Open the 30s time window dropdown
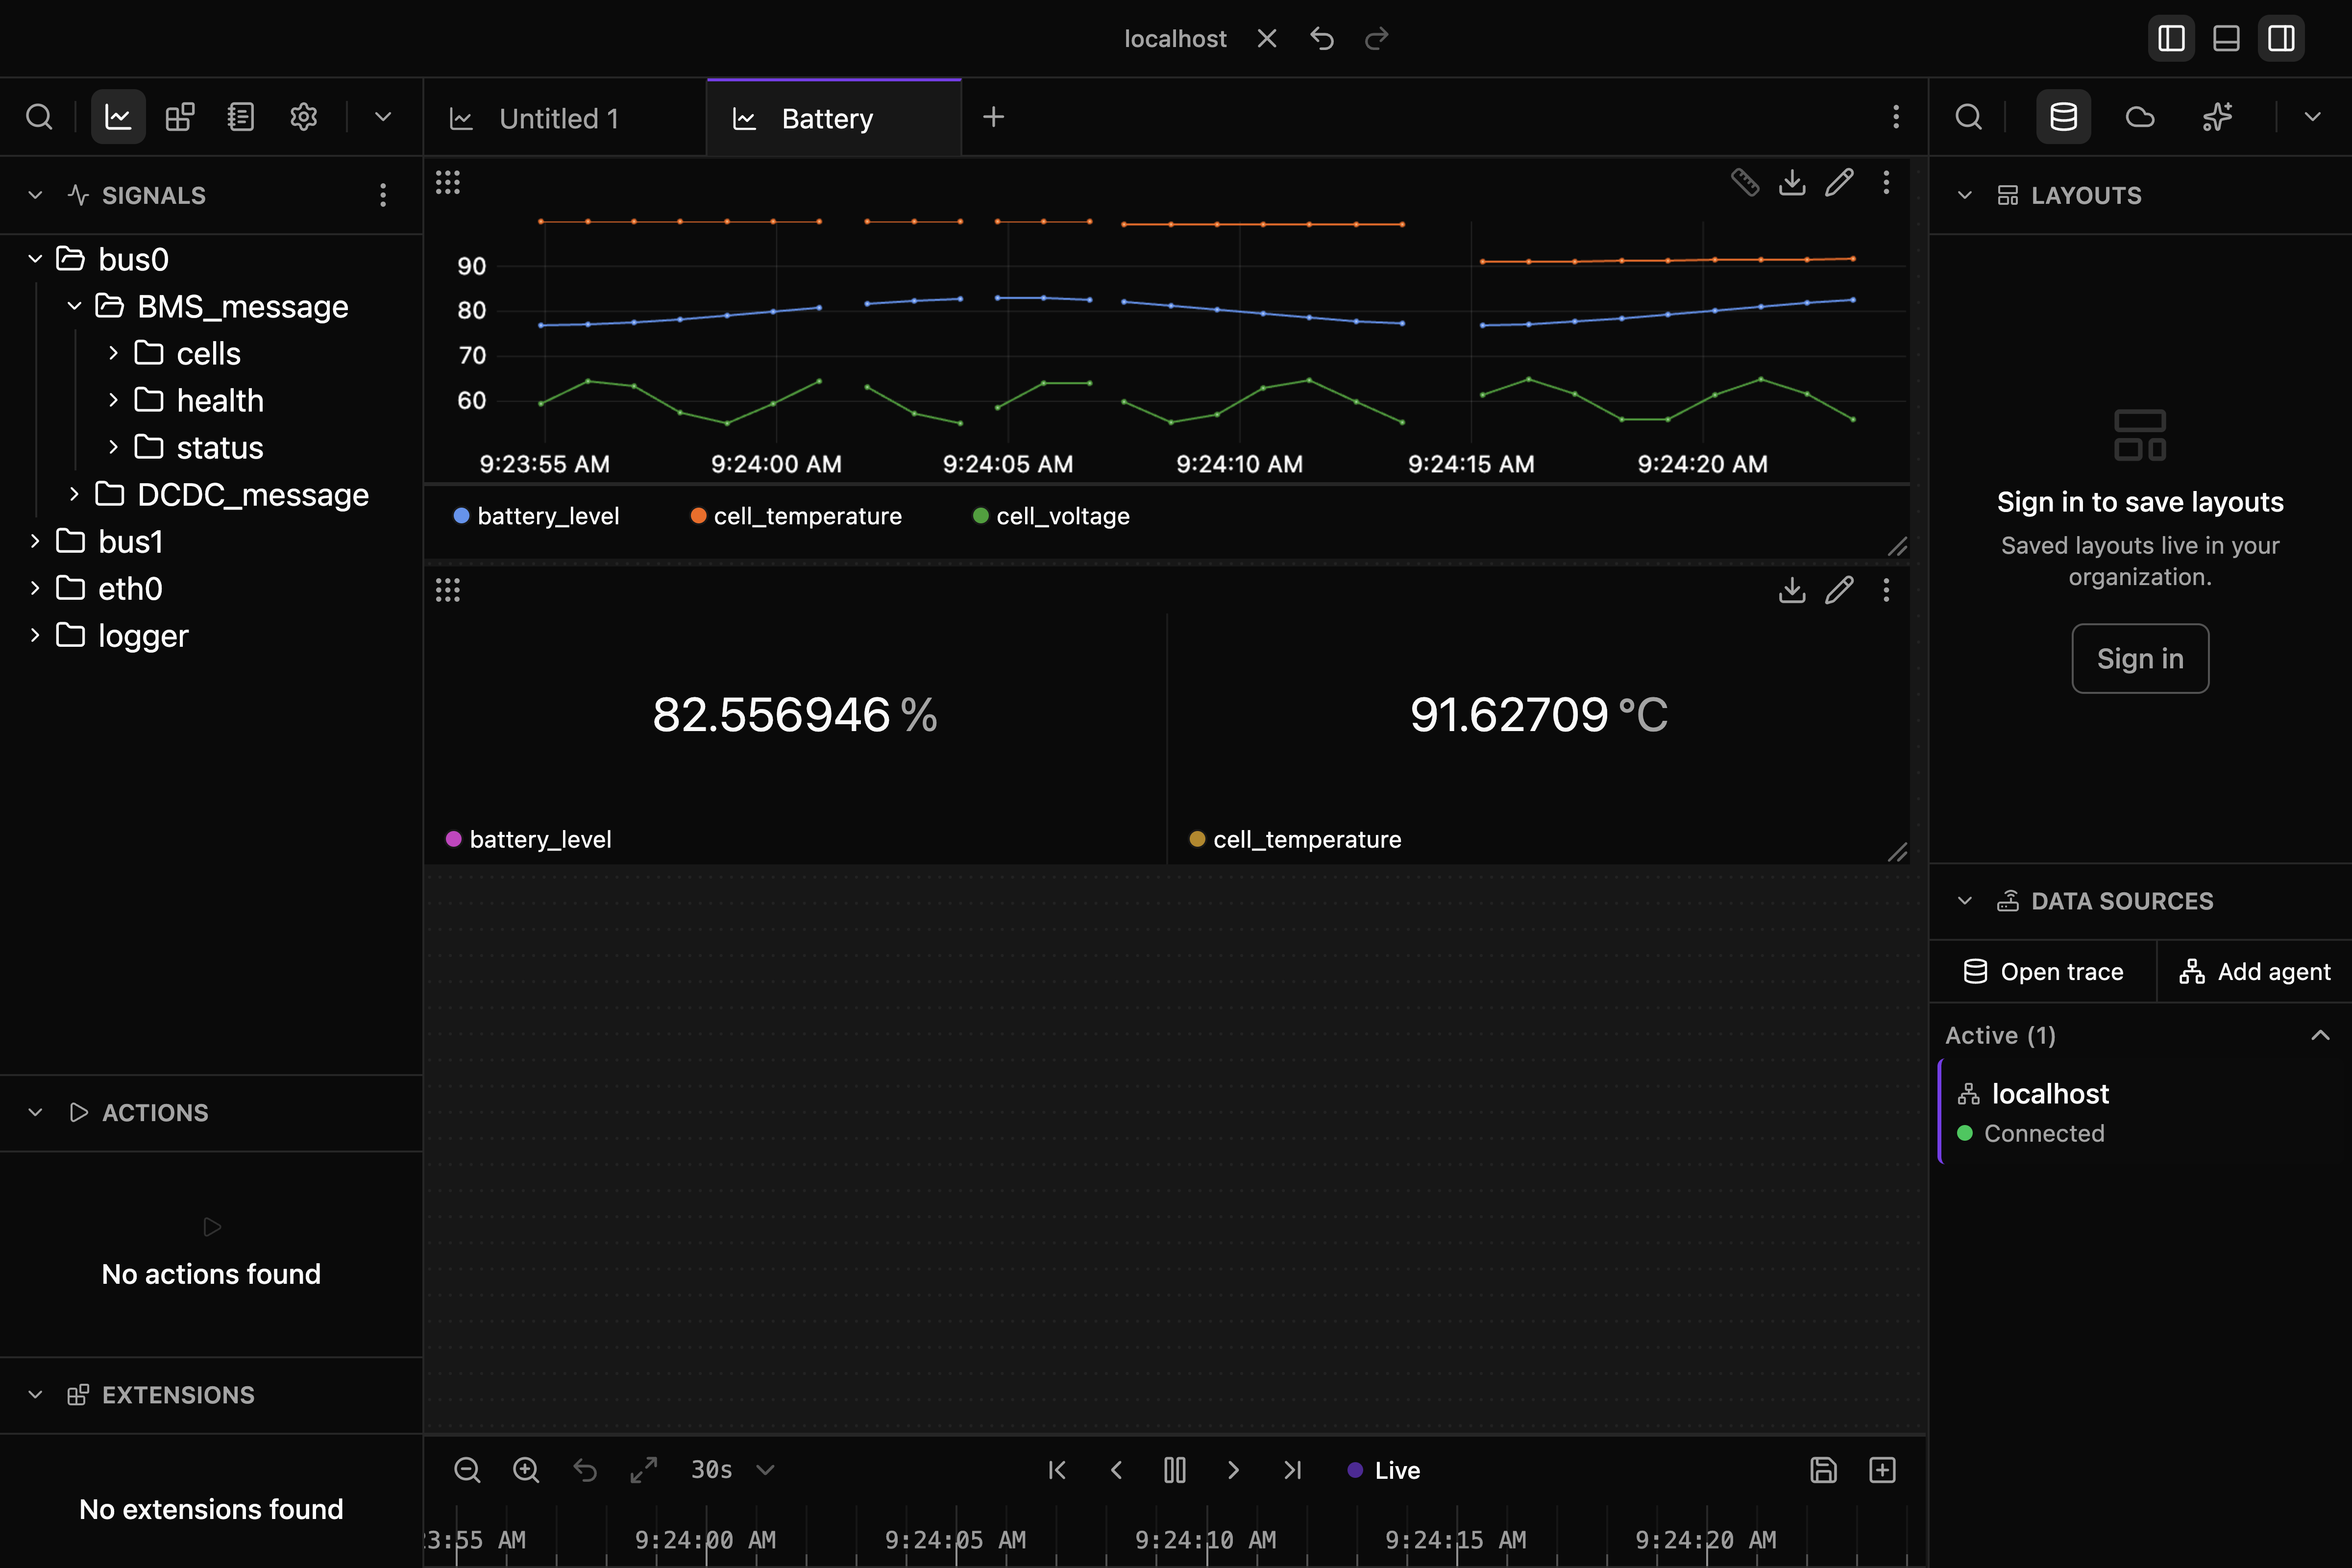The height and width of the screenshot is (1568, 2352). 733,1470
